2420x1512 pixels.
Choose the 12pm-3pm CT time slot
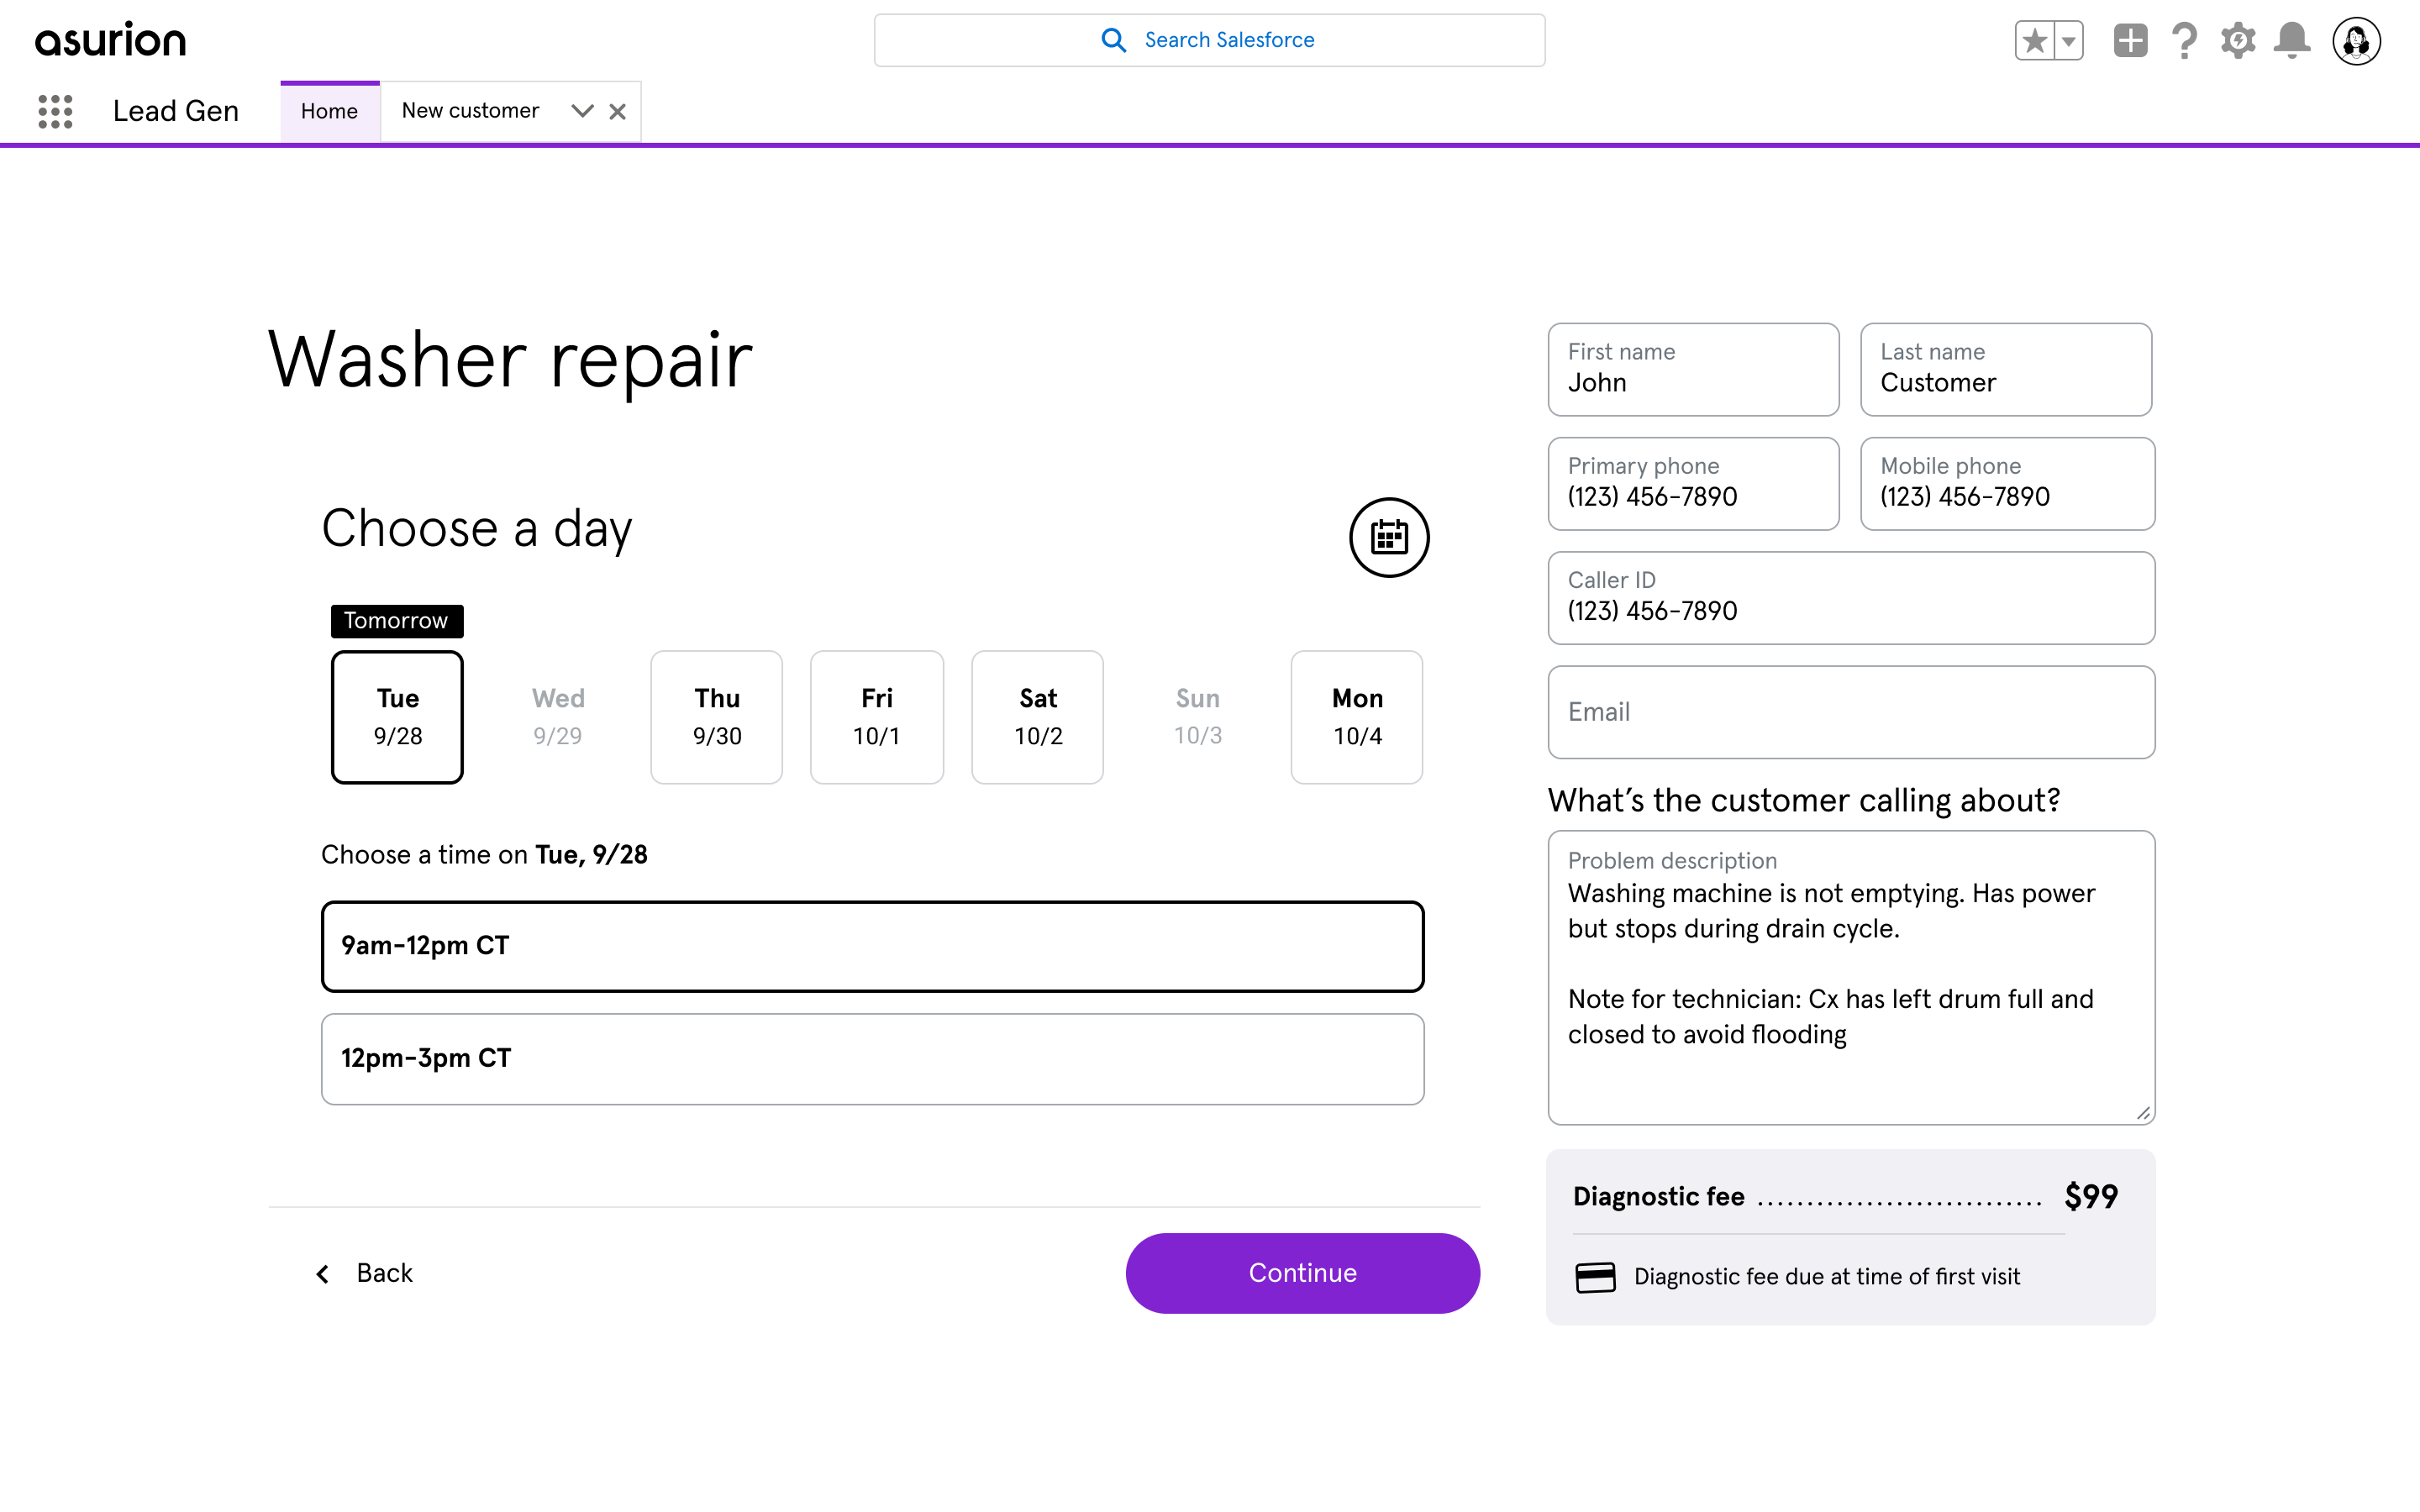coord(872,1059)
